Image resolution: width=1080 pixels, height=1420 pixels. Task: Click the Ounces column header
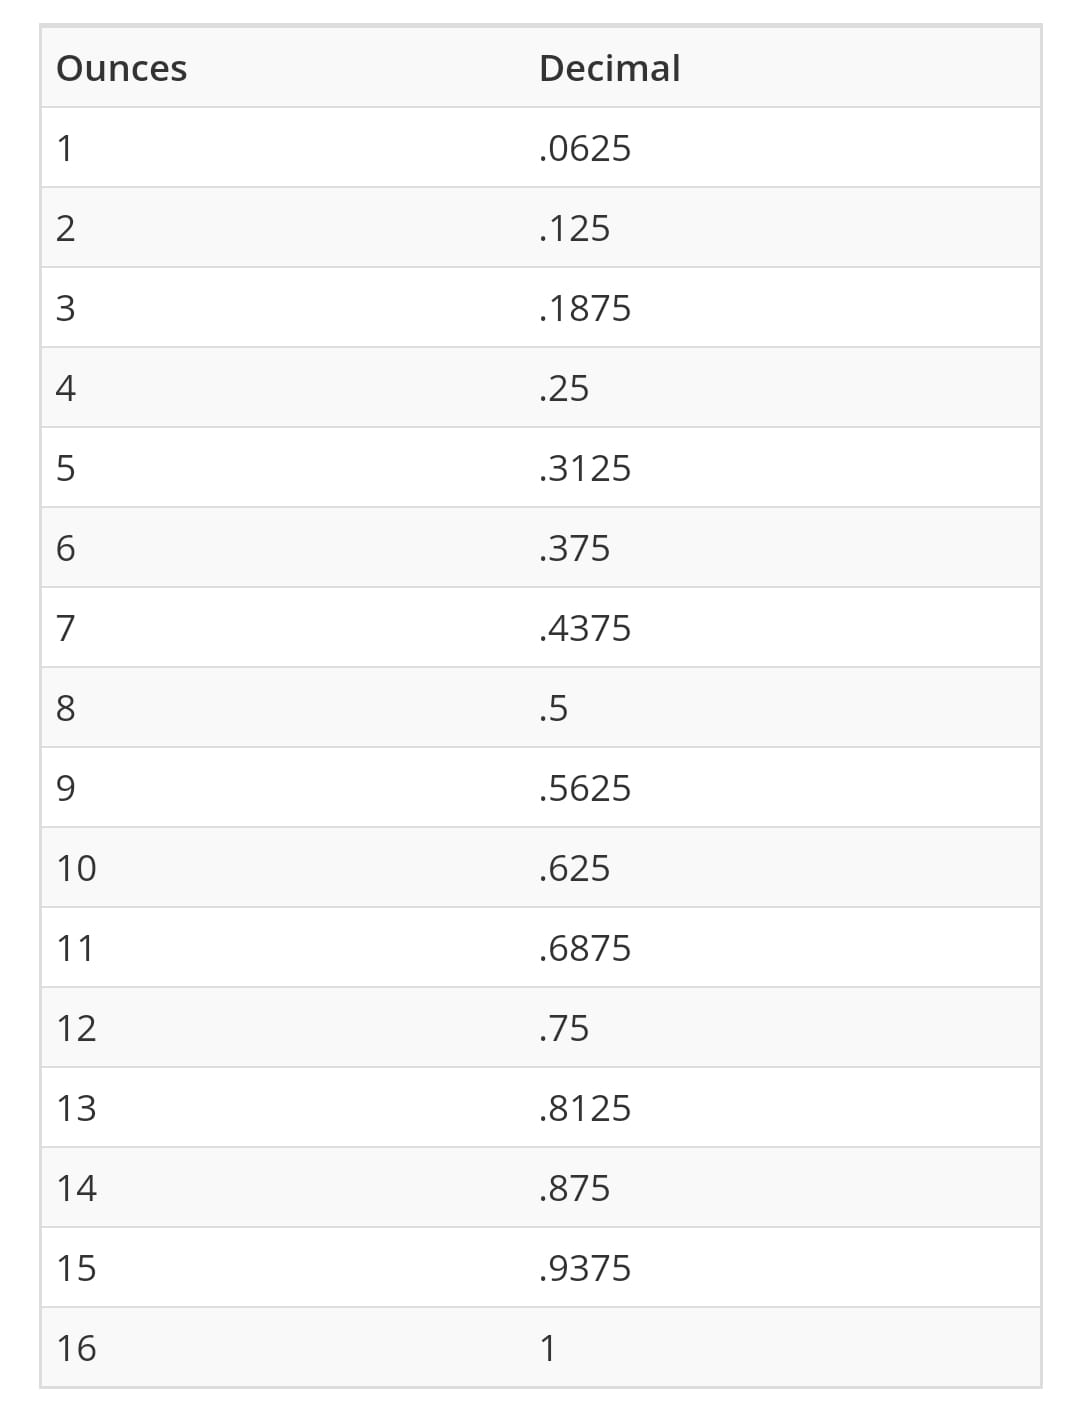pyautogui.click(x=122, y=68)
